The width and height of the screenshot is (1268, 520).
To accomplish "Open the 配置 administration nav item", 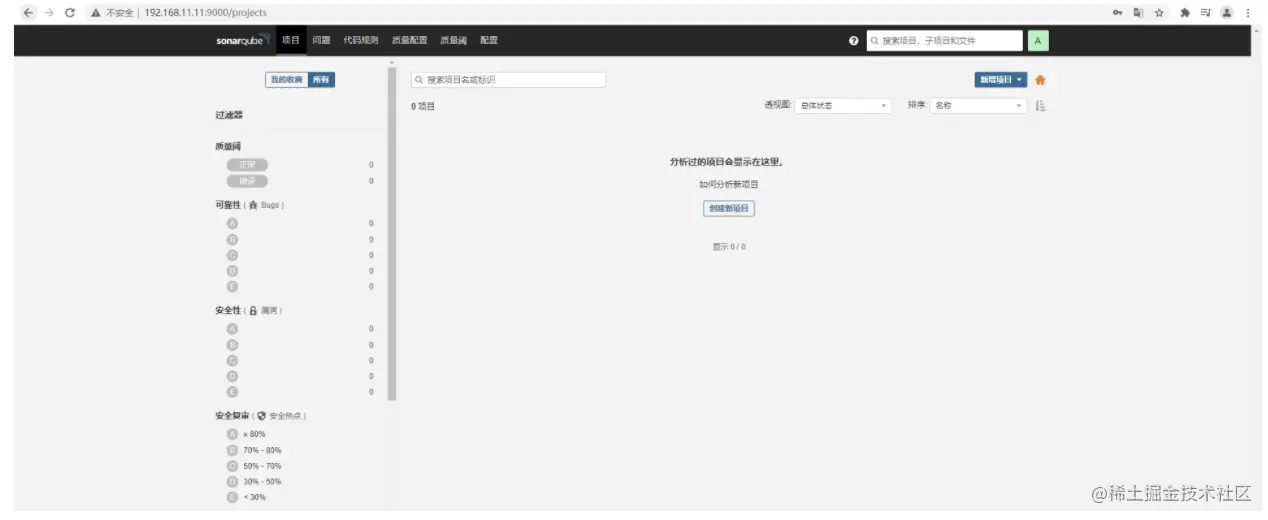I will (x=489, y=41).
